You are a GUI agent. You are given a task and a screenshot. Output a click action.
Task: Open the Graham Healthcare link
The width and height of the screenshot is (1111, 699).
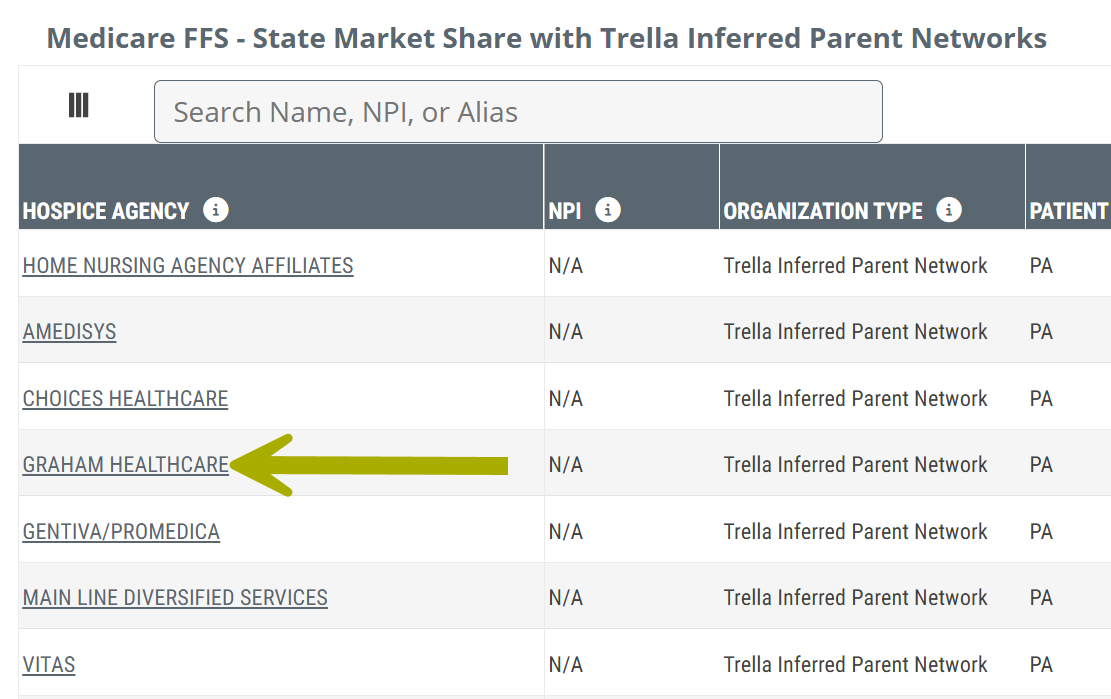coord(125,465)
